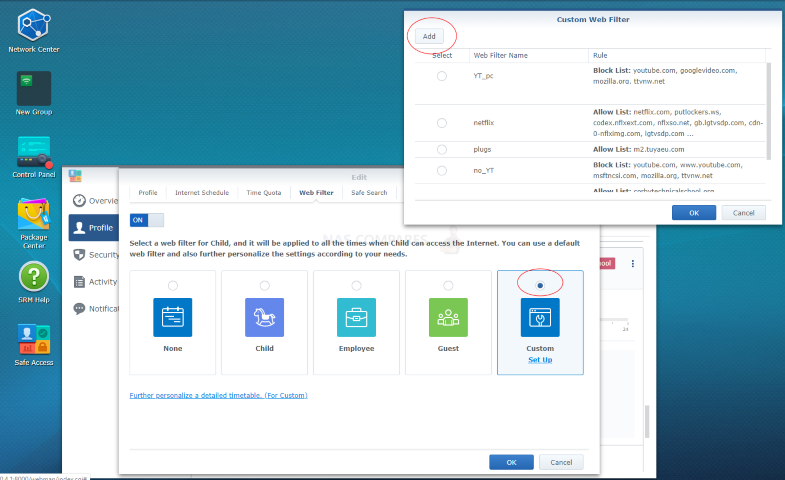Click the Custom Web Filter list scrollbar

click(768, 111)
